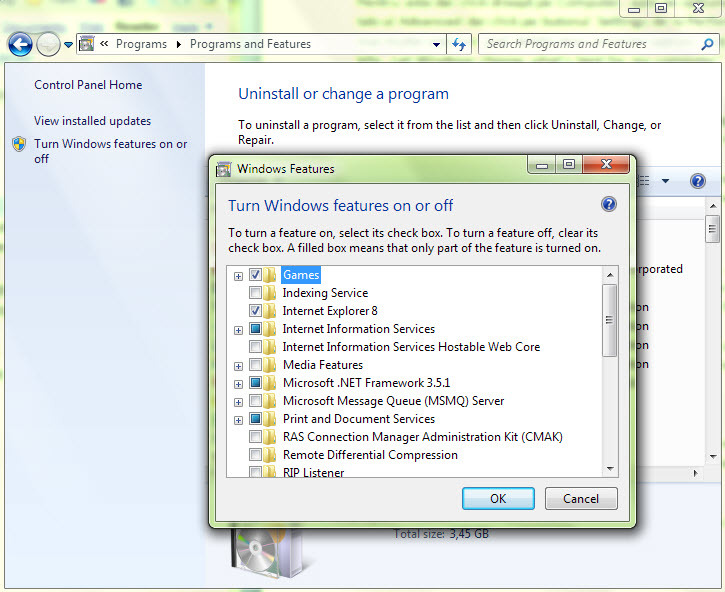The image size is (725, 592).
Task: Check Remote Differential Compression checkbox
Action: (x=255, y=455)
